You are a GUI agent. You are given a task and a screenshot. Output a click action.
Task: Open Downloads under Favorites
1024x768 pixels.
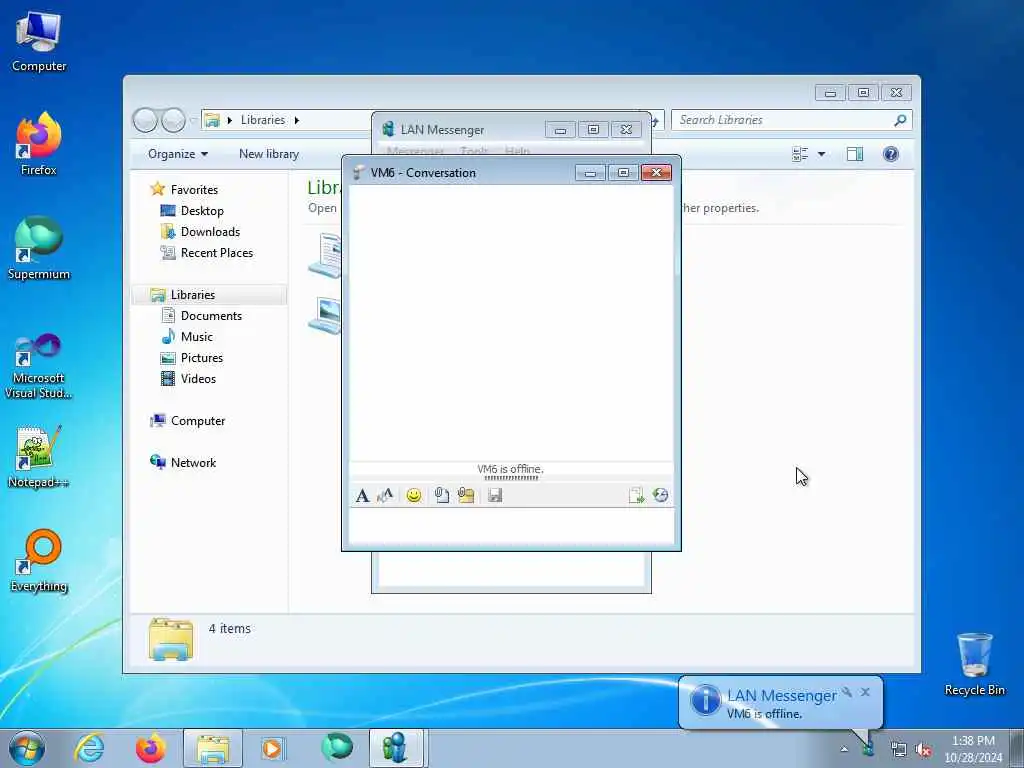click(210, 232)
